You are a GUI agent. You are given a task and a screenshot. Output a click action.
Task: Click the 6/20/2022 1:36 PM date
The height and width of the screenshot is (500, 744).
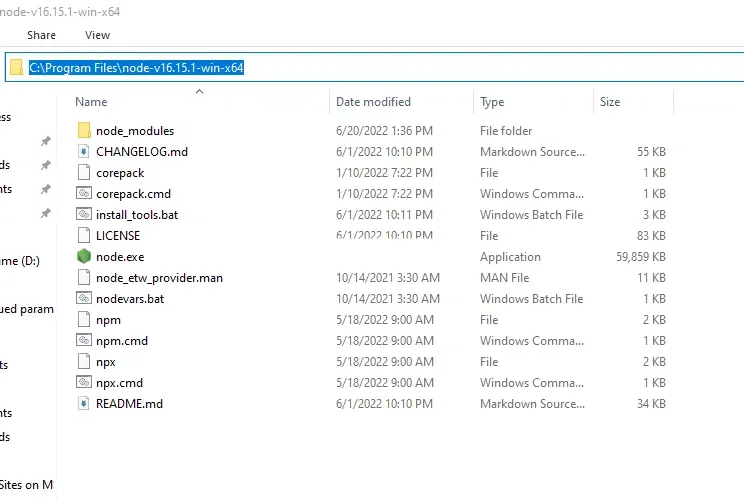tap(384, 131)
